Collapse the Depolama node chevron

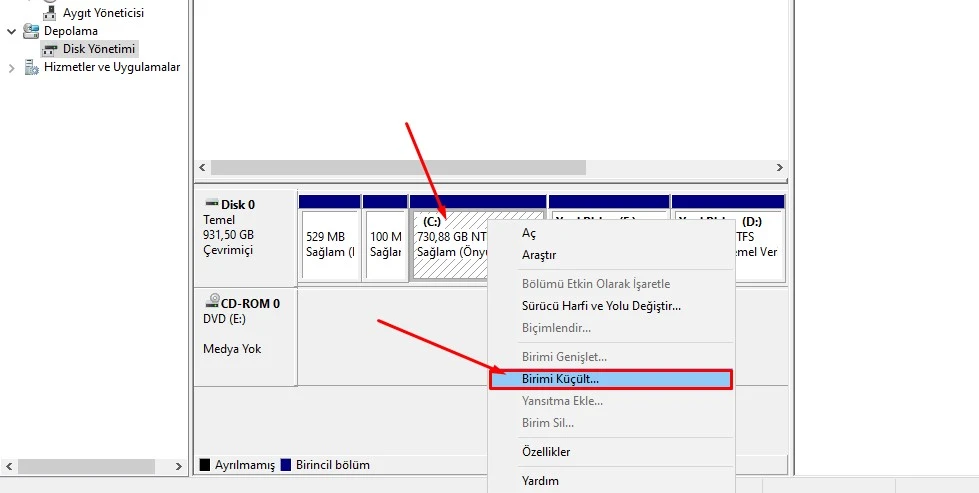tap(11, 31)
